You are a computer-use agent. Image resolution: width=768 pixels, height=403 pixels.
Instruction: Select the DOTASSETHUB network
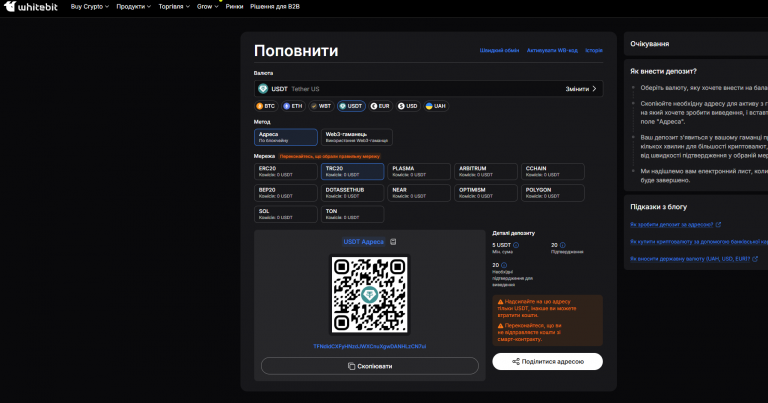pos(352,193)
